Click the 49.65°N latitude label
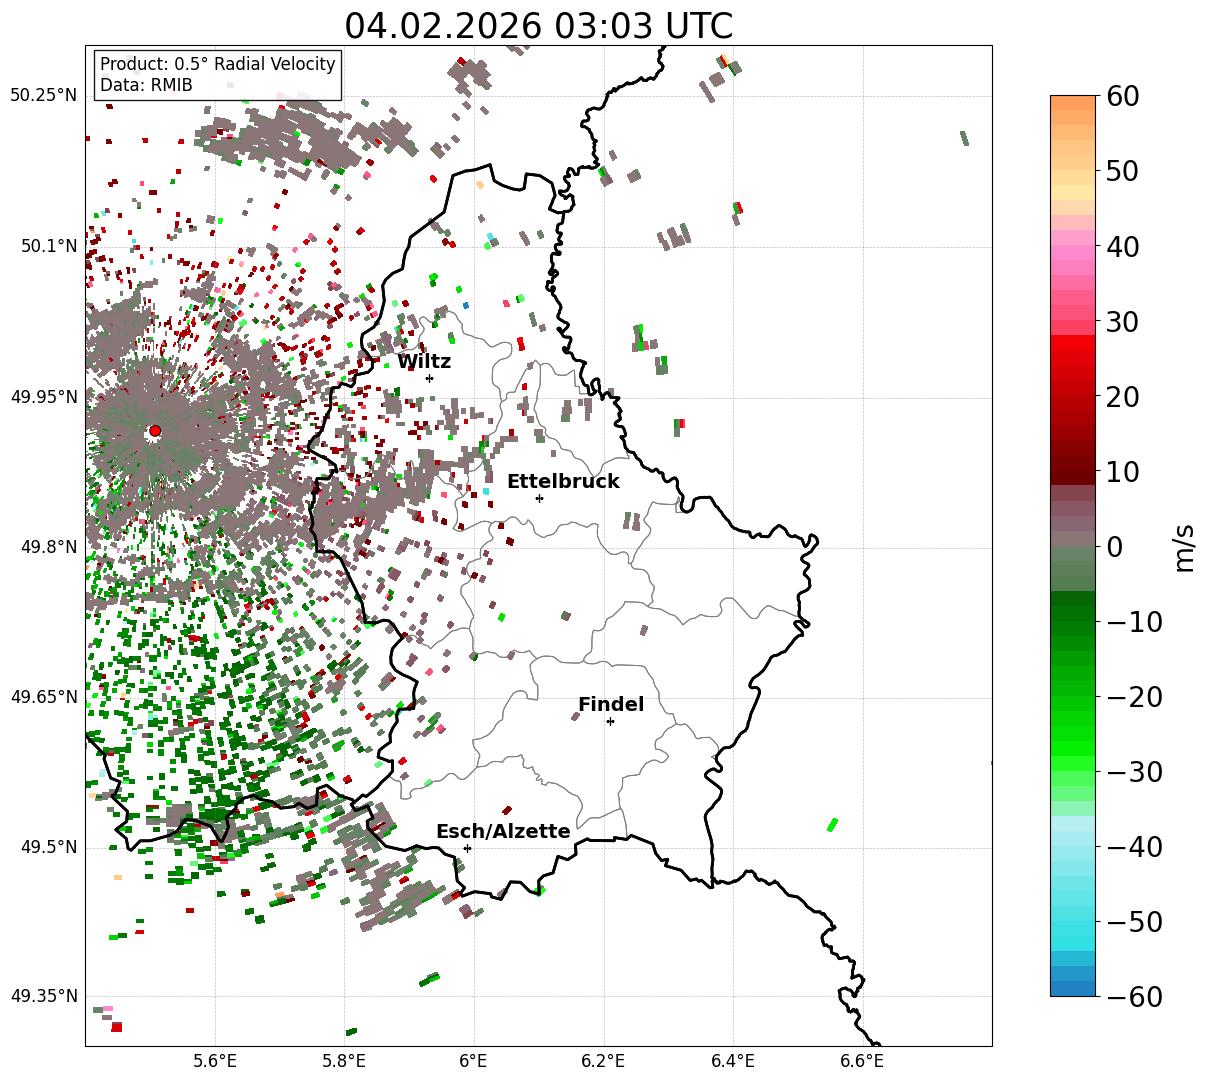The height and width of the screenshot is (1081, 1207). point(43,697)
